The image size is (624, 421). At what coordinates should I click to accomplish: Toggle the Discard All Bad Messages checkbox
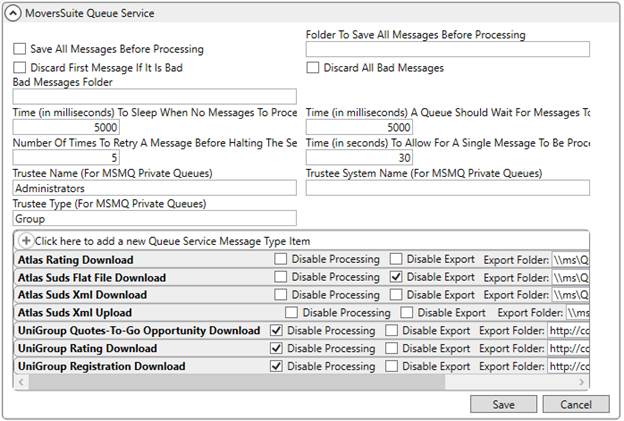click(313, 68)
